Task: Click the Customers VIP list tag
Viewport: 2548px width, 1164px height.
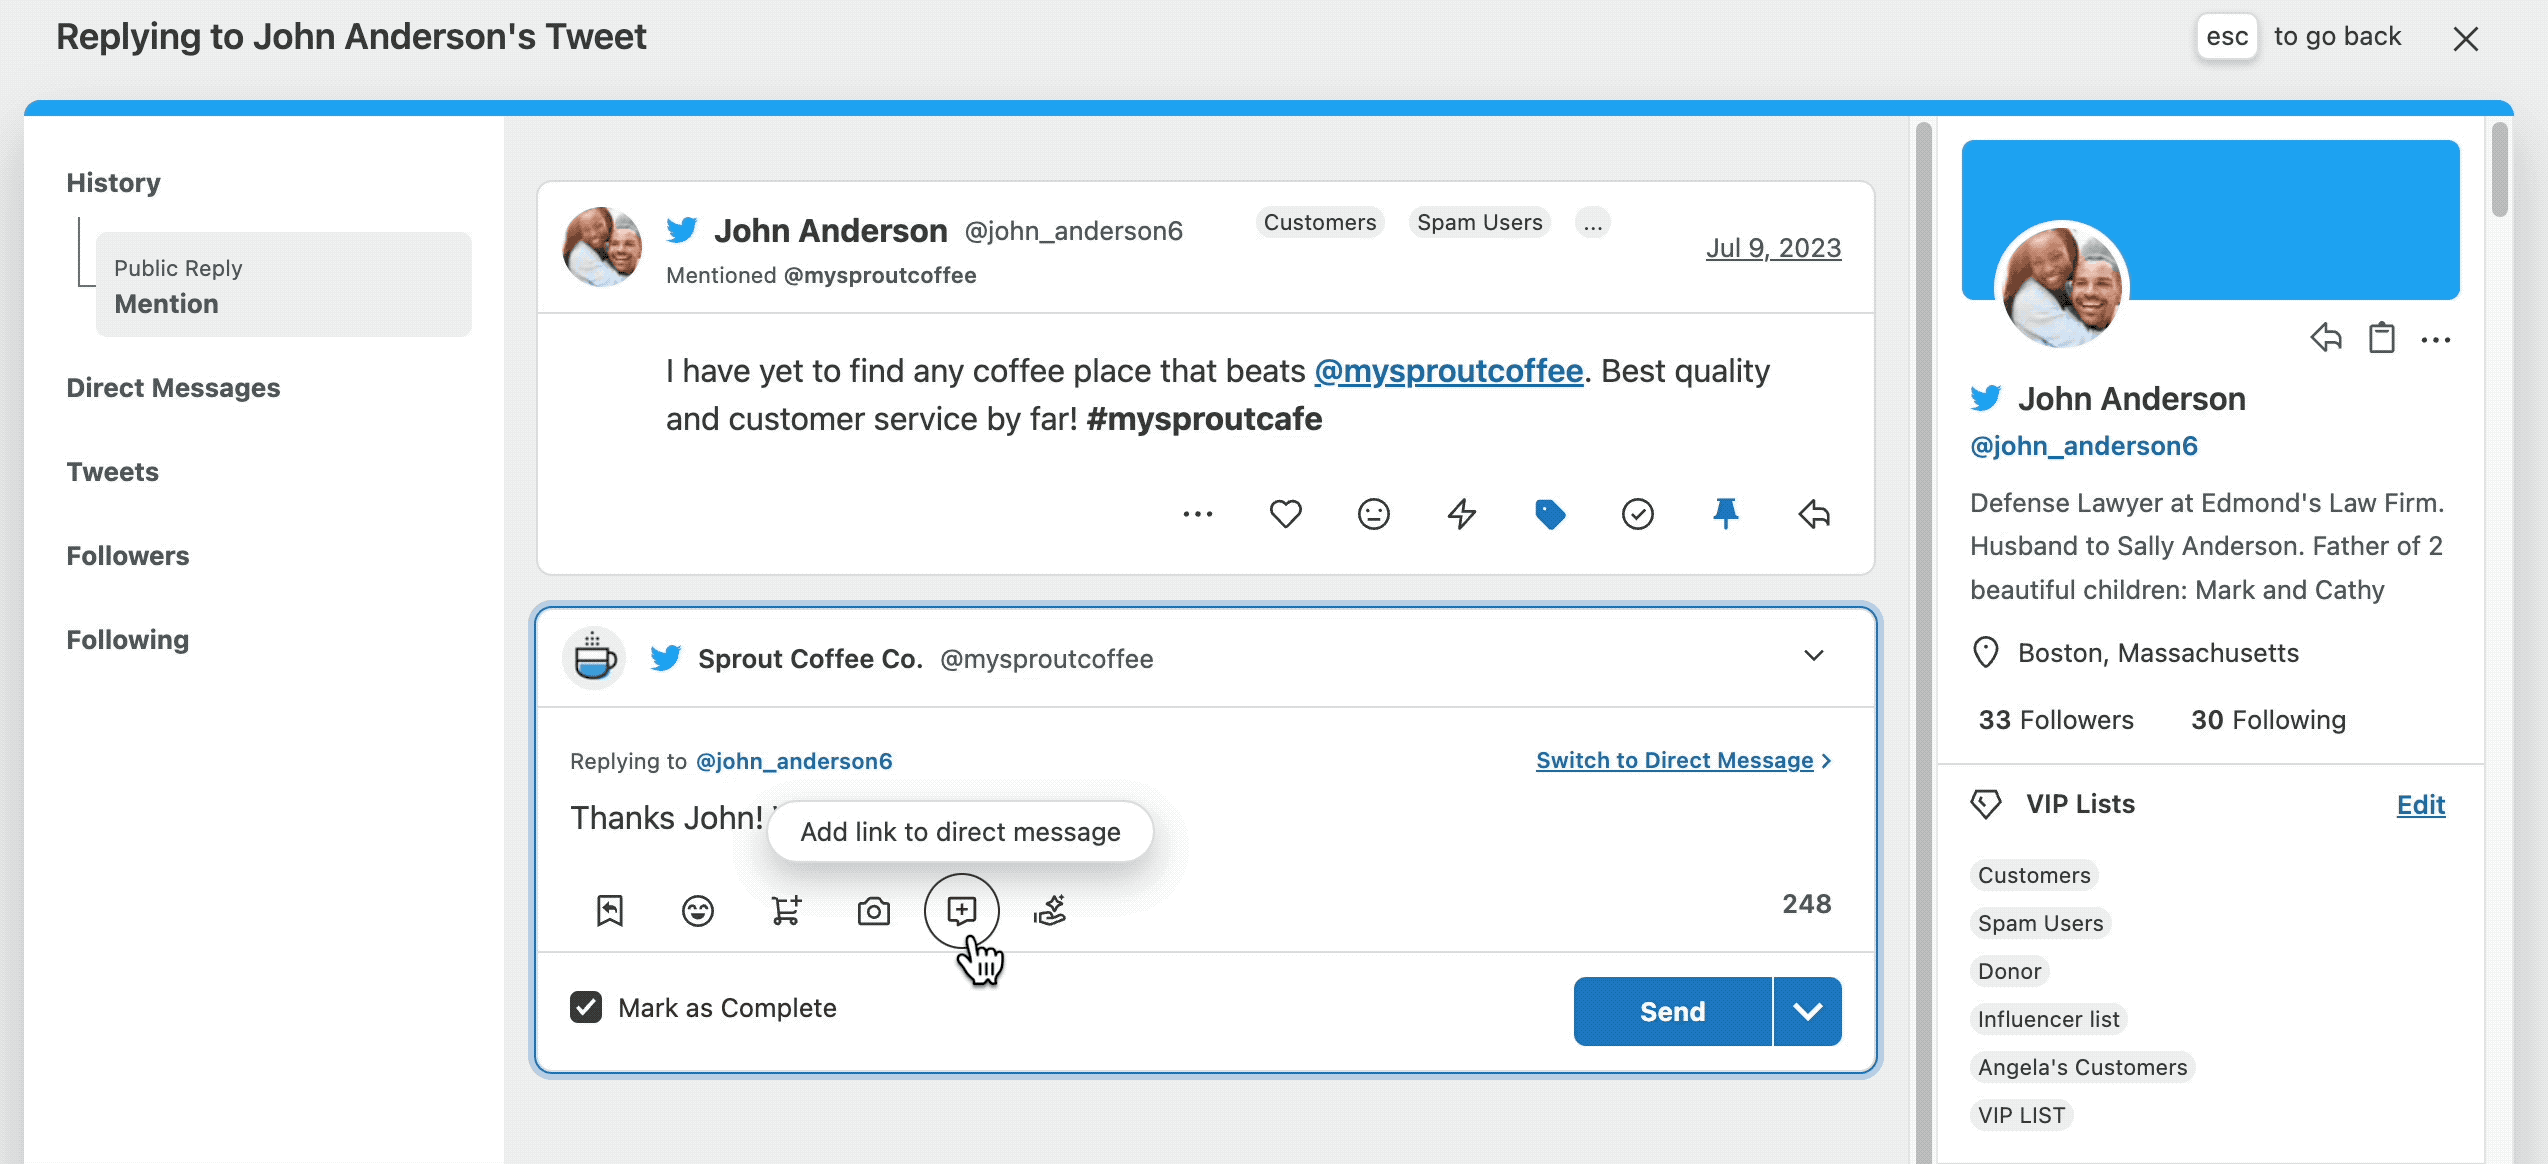Action: pyautogui.click(x=2034, y=875)
